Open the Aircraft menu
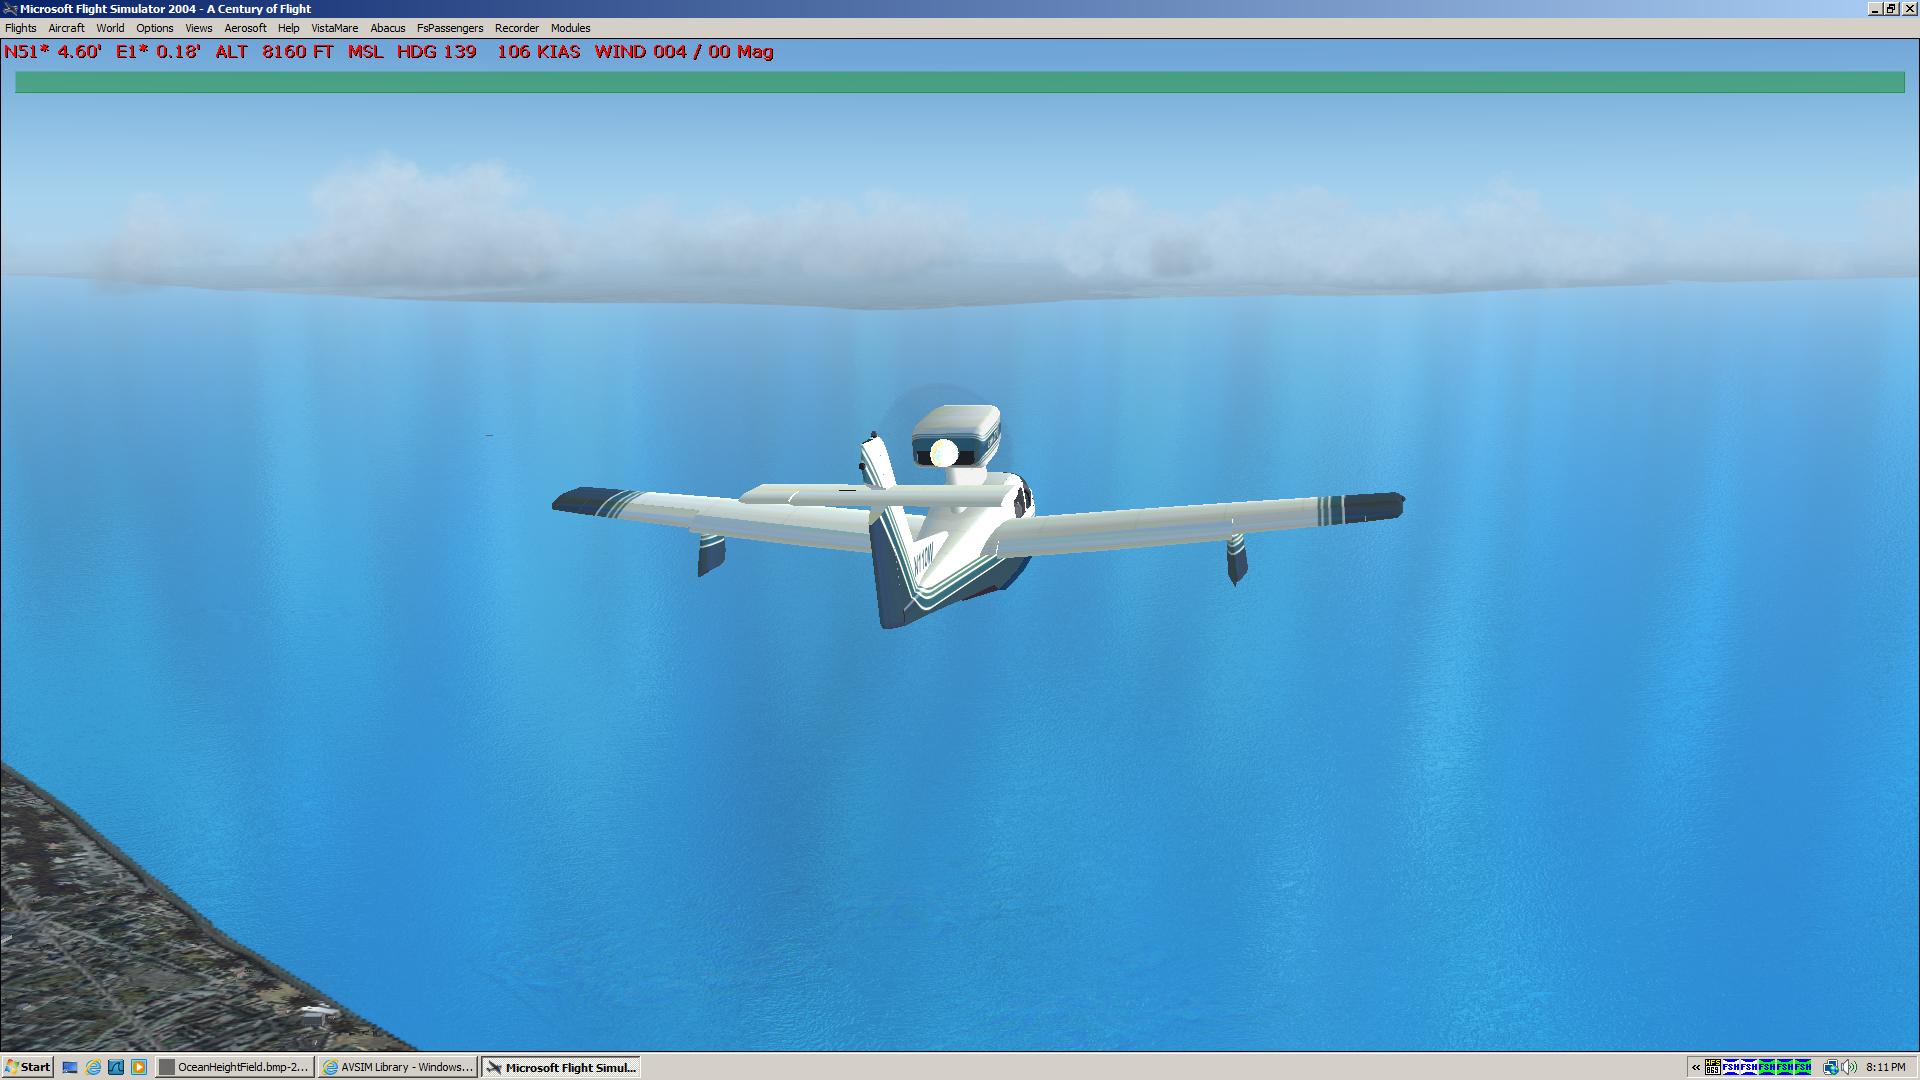 [x=66, y=28]
